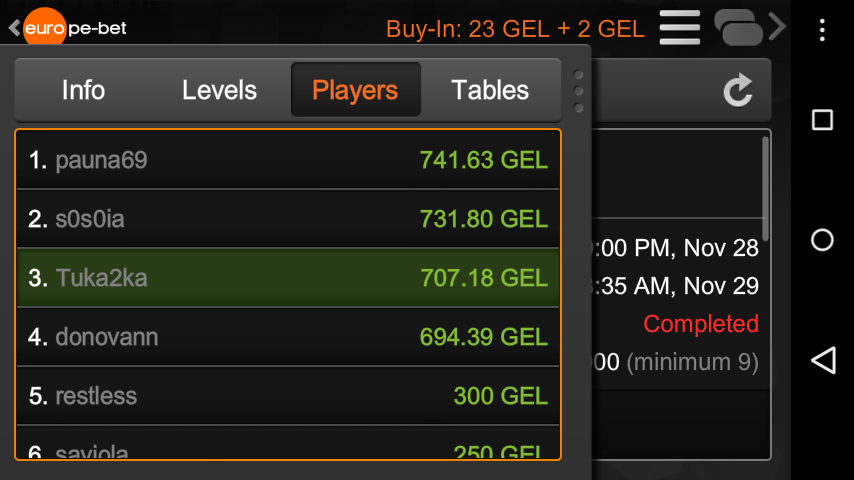Select player pauna69 row
This screenshot has height=480, width=854.
[288, 160]
